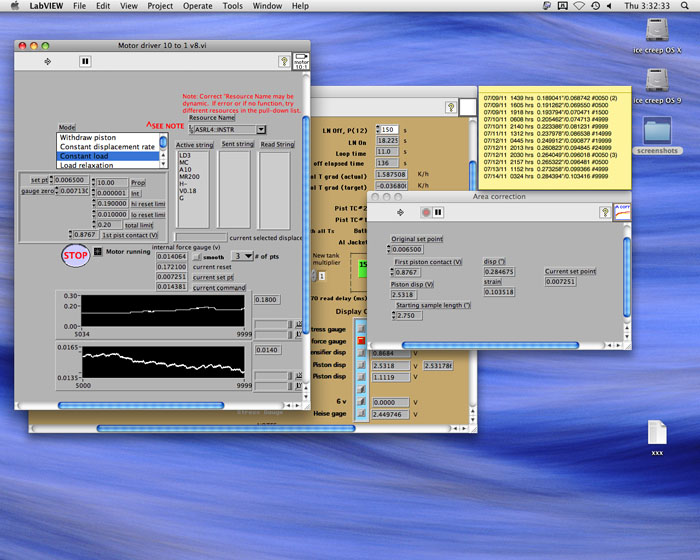Pause the Motor driver VI
The height and width of the screenshot is (560, 700).
click(x=85, y=61)
